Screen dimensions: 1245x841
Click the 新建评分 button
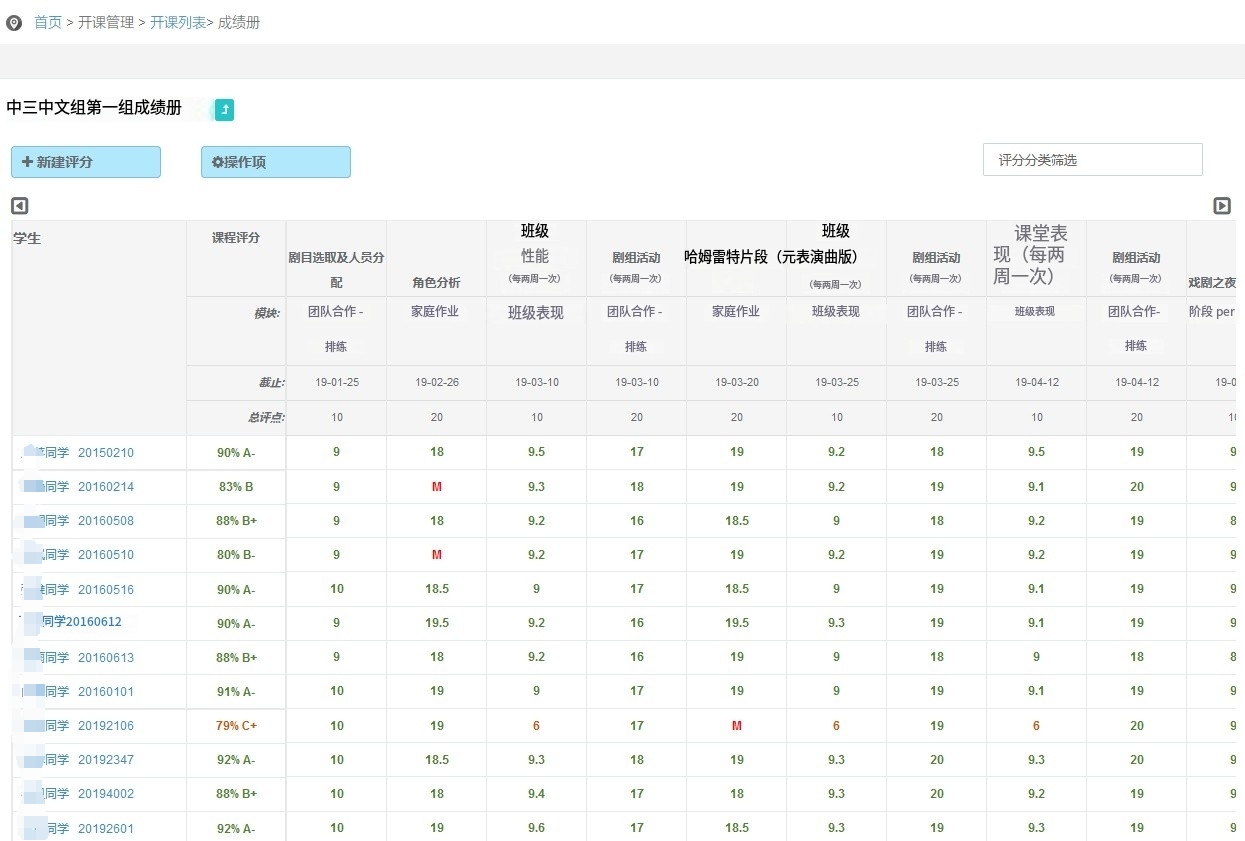point(86,162)
